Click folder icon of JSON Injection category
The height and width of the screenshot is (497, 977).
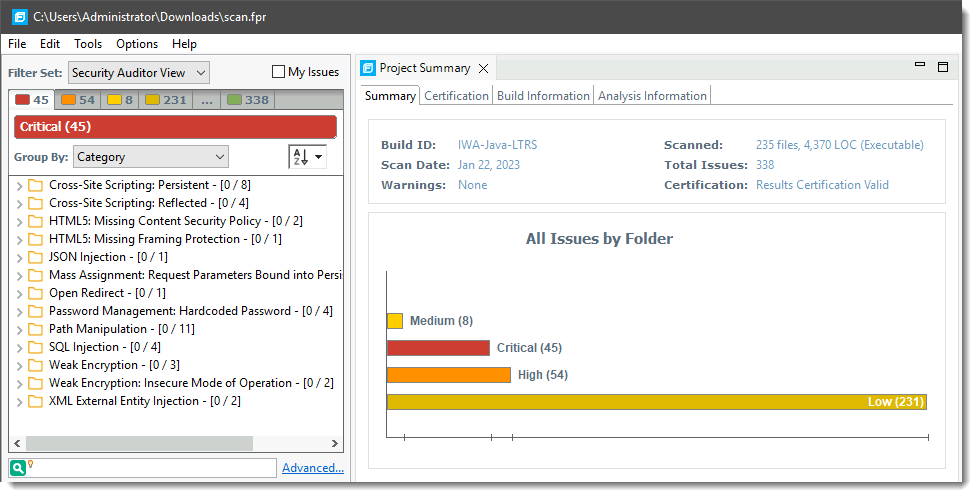tap(36, 257)
